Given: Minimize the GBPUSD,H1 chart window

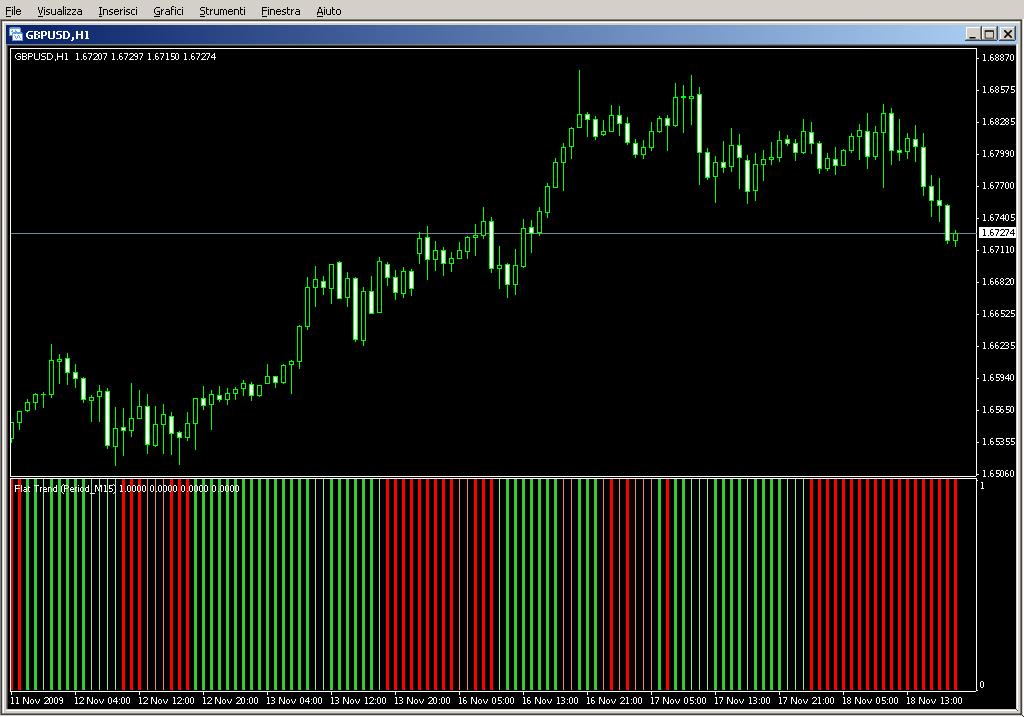Looking at the screenshot, I should [x=972, y=34].
